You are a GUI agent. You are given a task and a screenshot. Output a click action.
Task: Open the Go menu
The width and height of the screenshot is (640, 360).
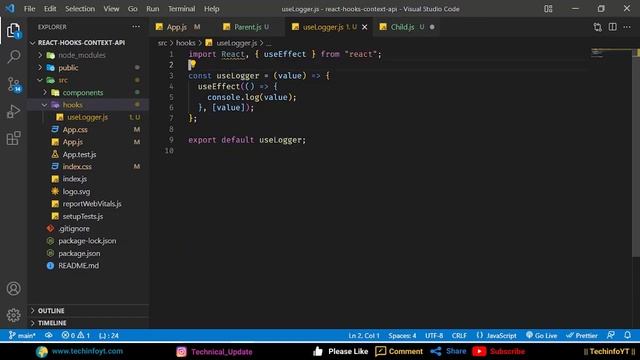pyautogui.click(x=133, y=9)
